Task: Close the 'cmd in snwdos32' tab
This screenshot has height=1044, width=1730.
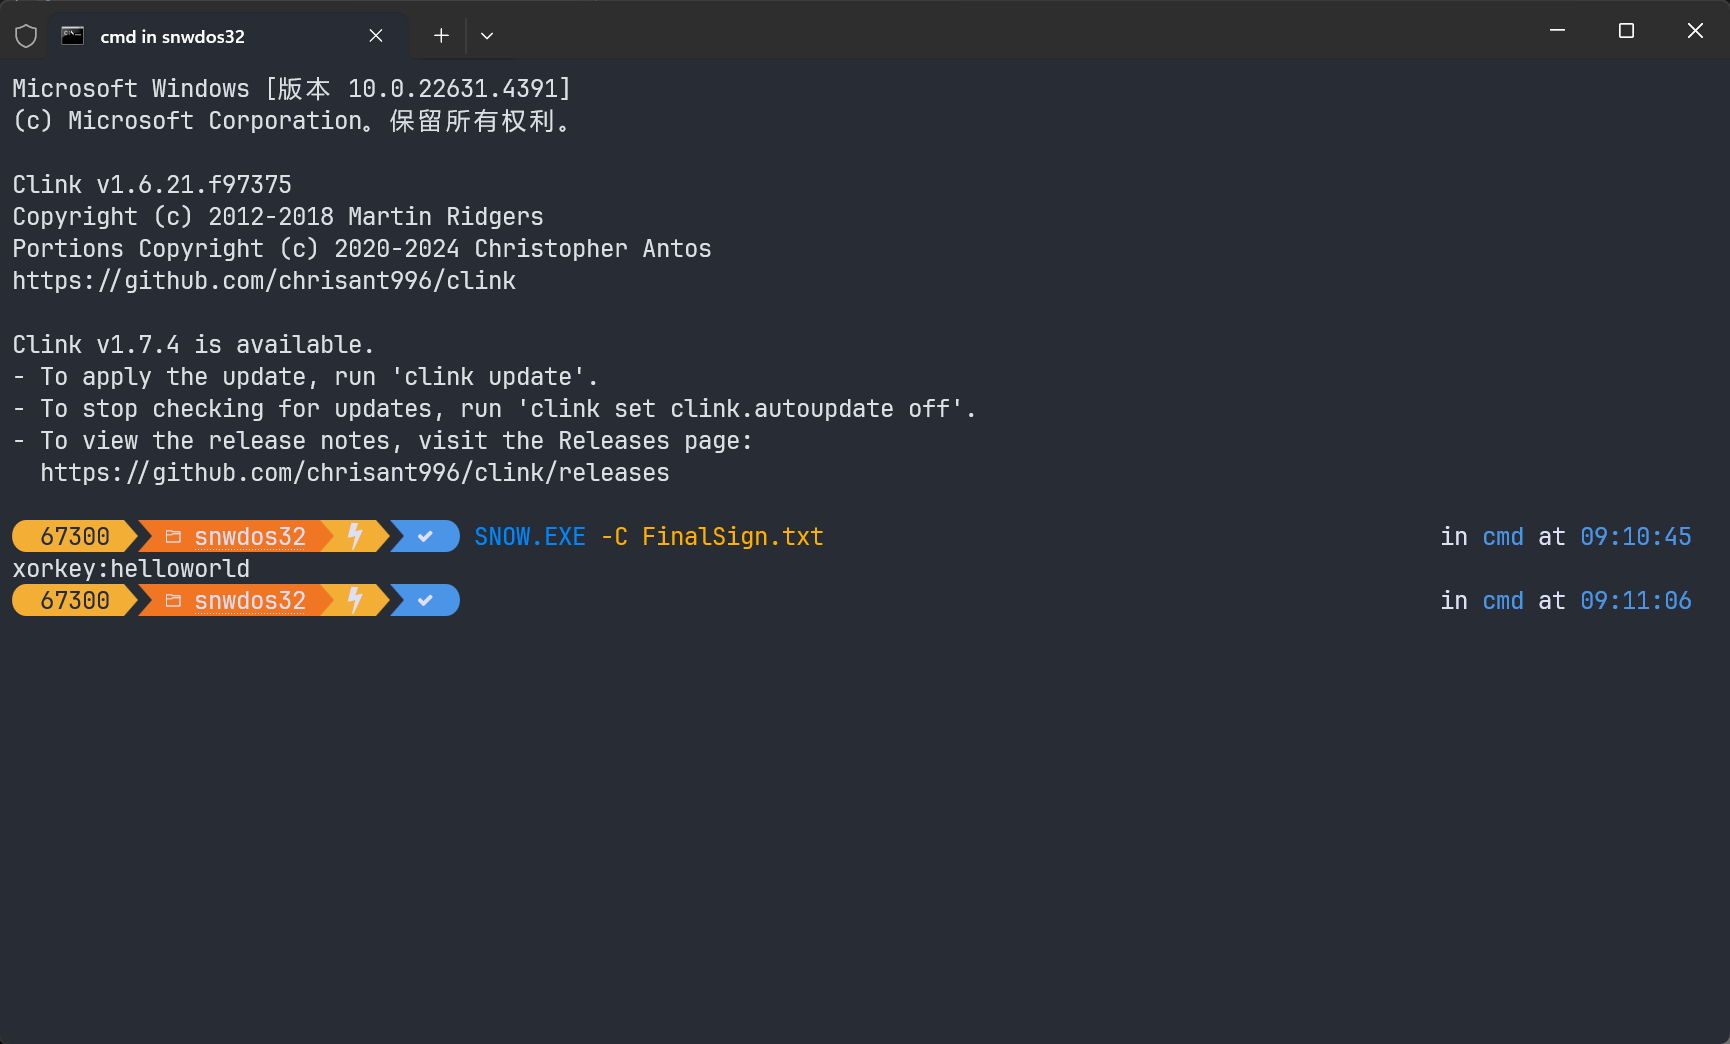Action: [376, 36]
